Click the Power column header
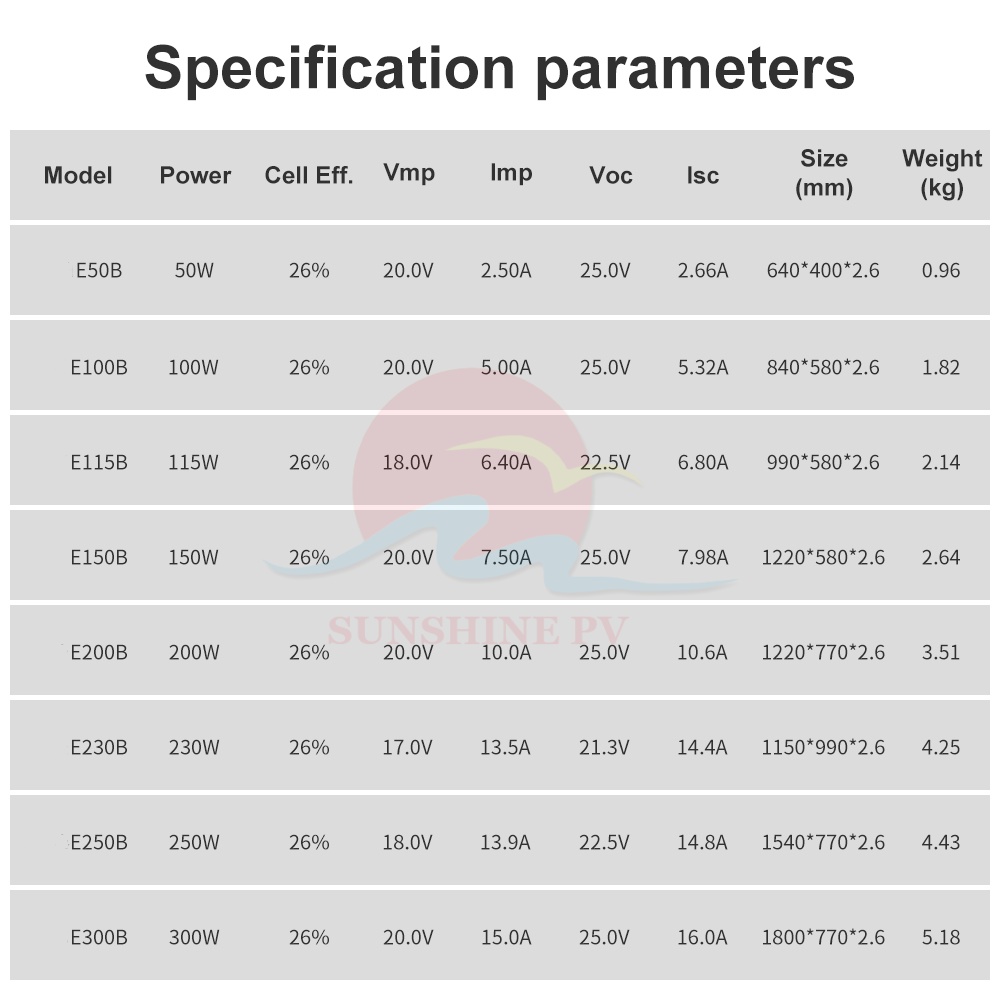 [x=195, y=175]
